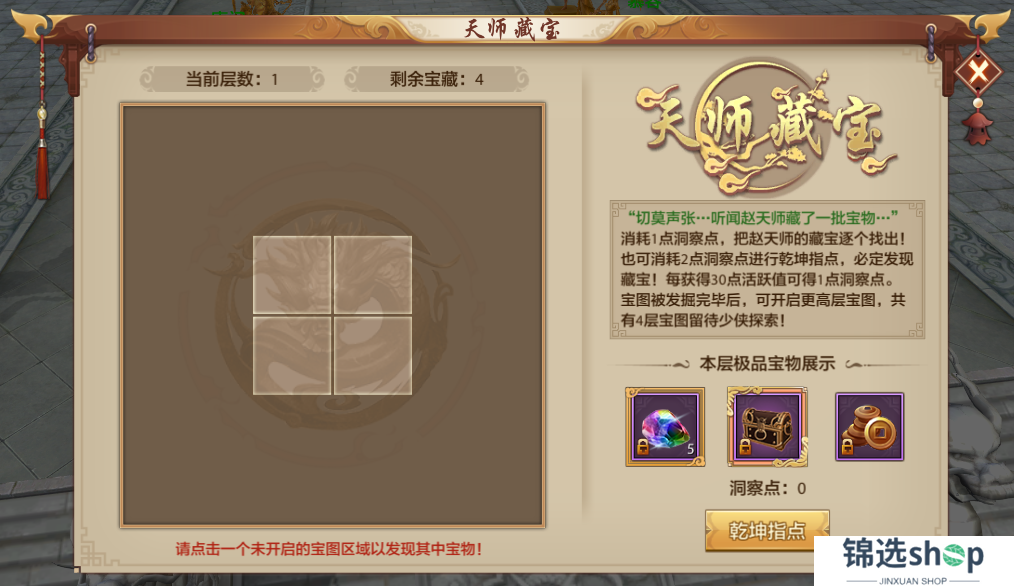This screenshot has width=1014, height=586.
Task: Click the 本层极品宝物展示 header
Action: (x=767, y=364)
